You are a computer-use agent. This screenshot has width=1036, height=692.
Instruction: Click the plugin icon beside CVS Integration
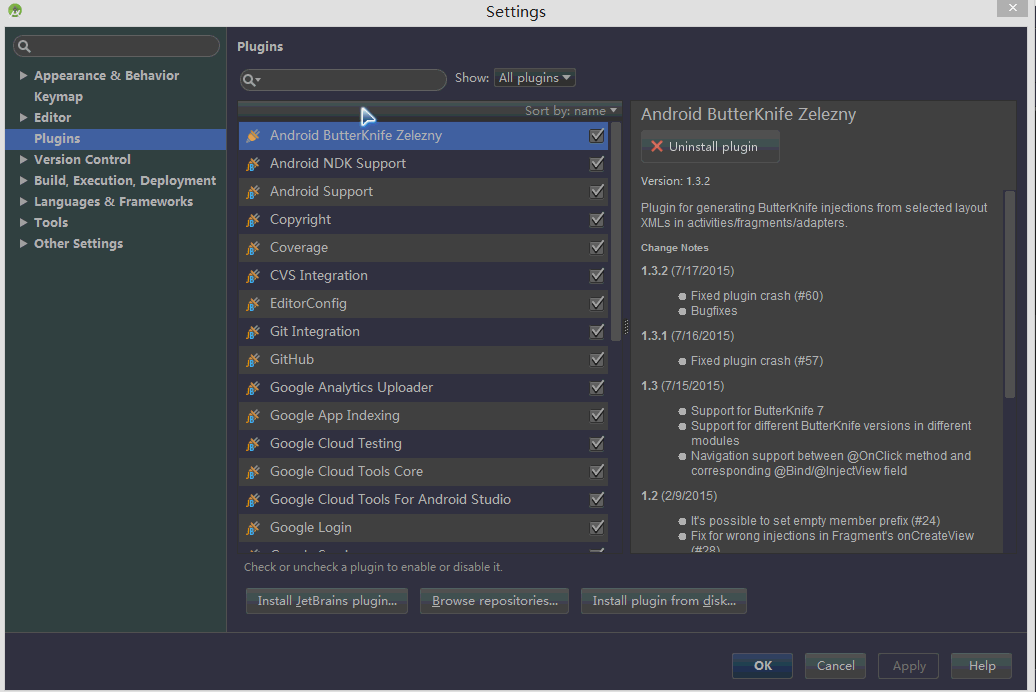[253, 276]
